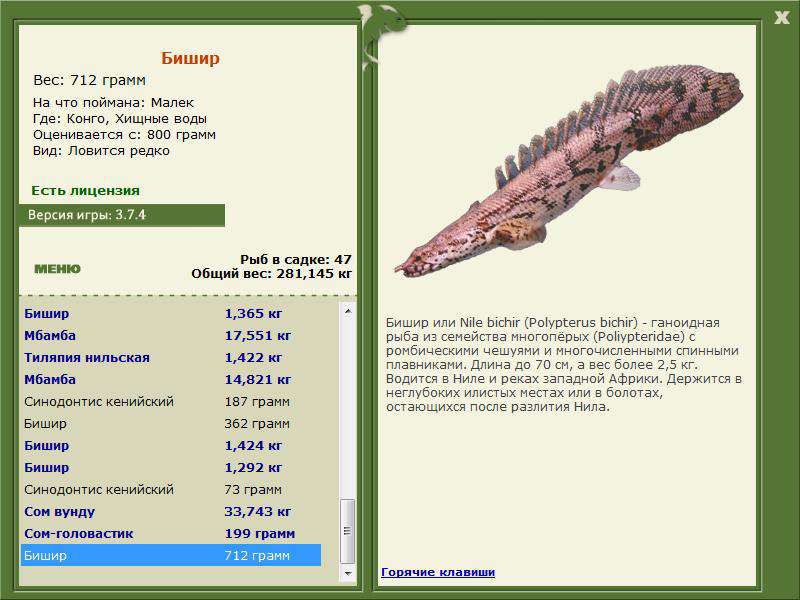Screen dimensions: 800x600
Task: Click the Вид: Ловится редко line
Action: click(101, 151)
